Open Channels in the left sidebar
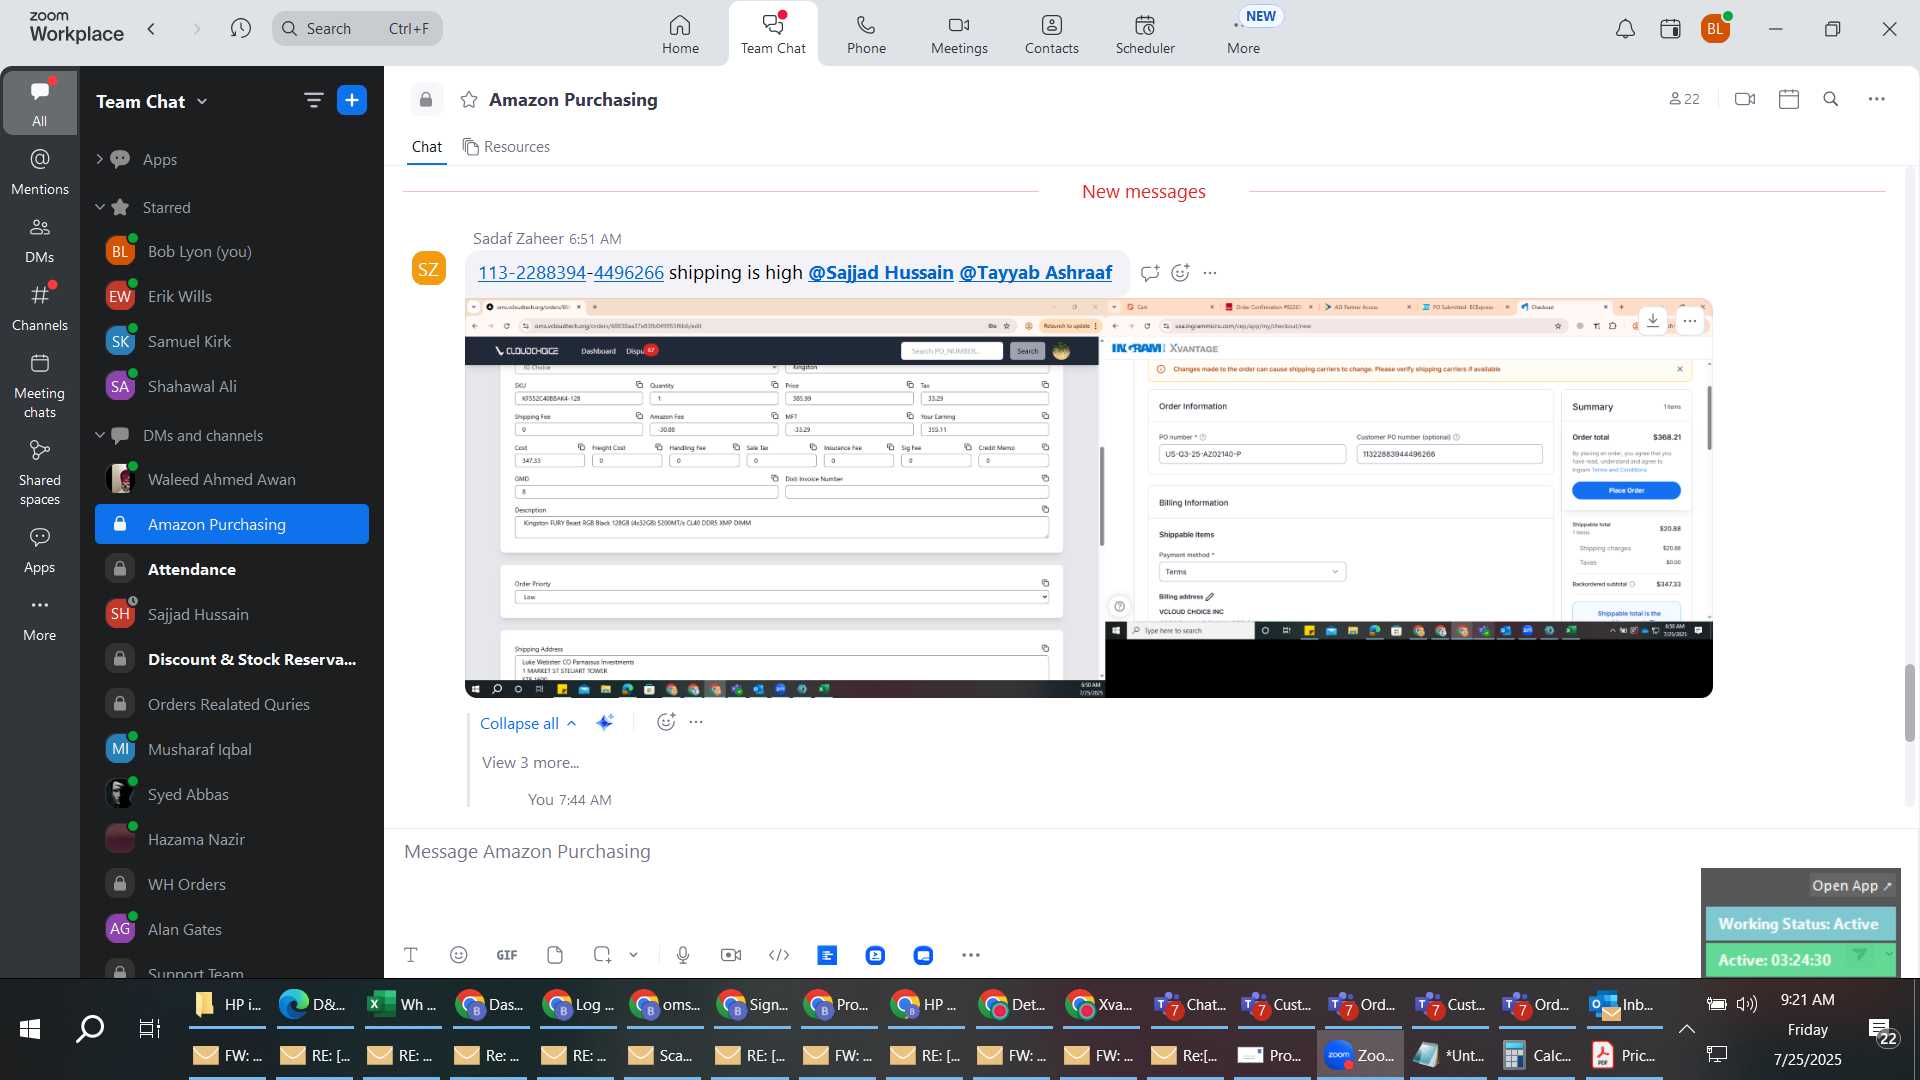Viewport: 1920px width, 1080px height. [39, 308]
